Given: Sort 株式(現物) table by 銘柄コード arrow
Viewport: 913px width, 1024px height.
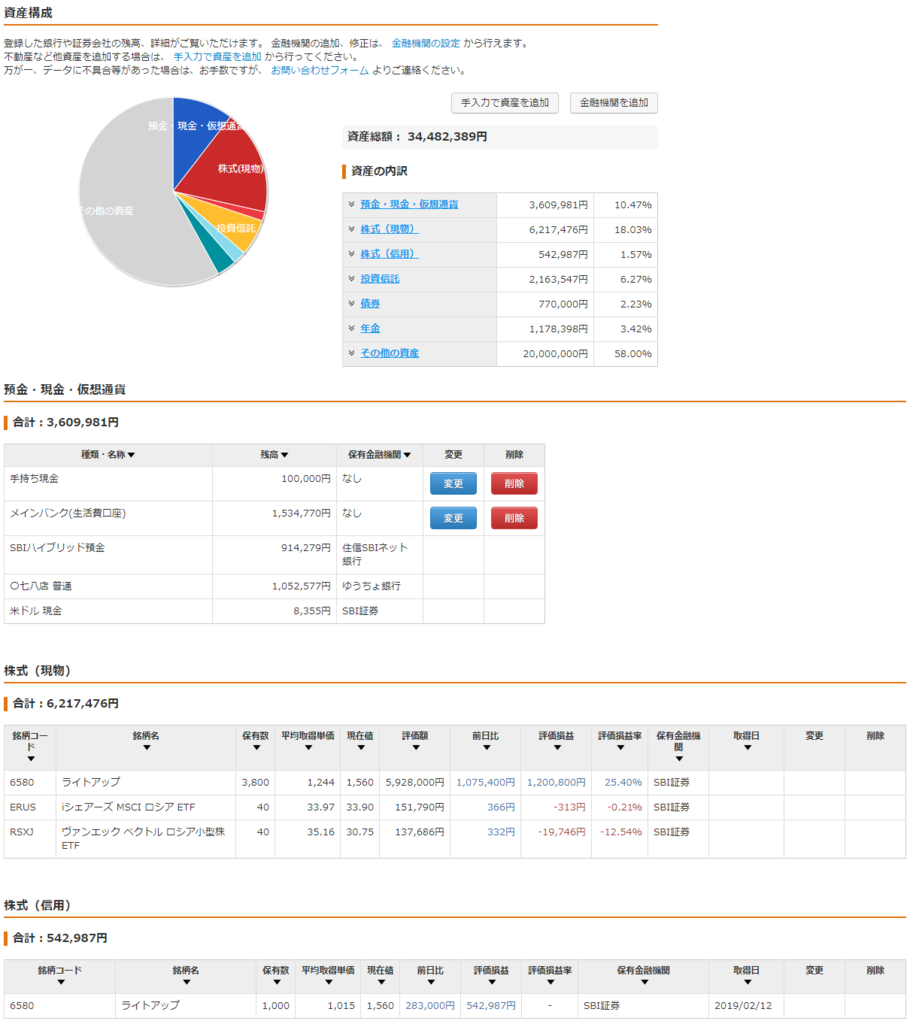Looking at the screenshot, I should [31, 759].
